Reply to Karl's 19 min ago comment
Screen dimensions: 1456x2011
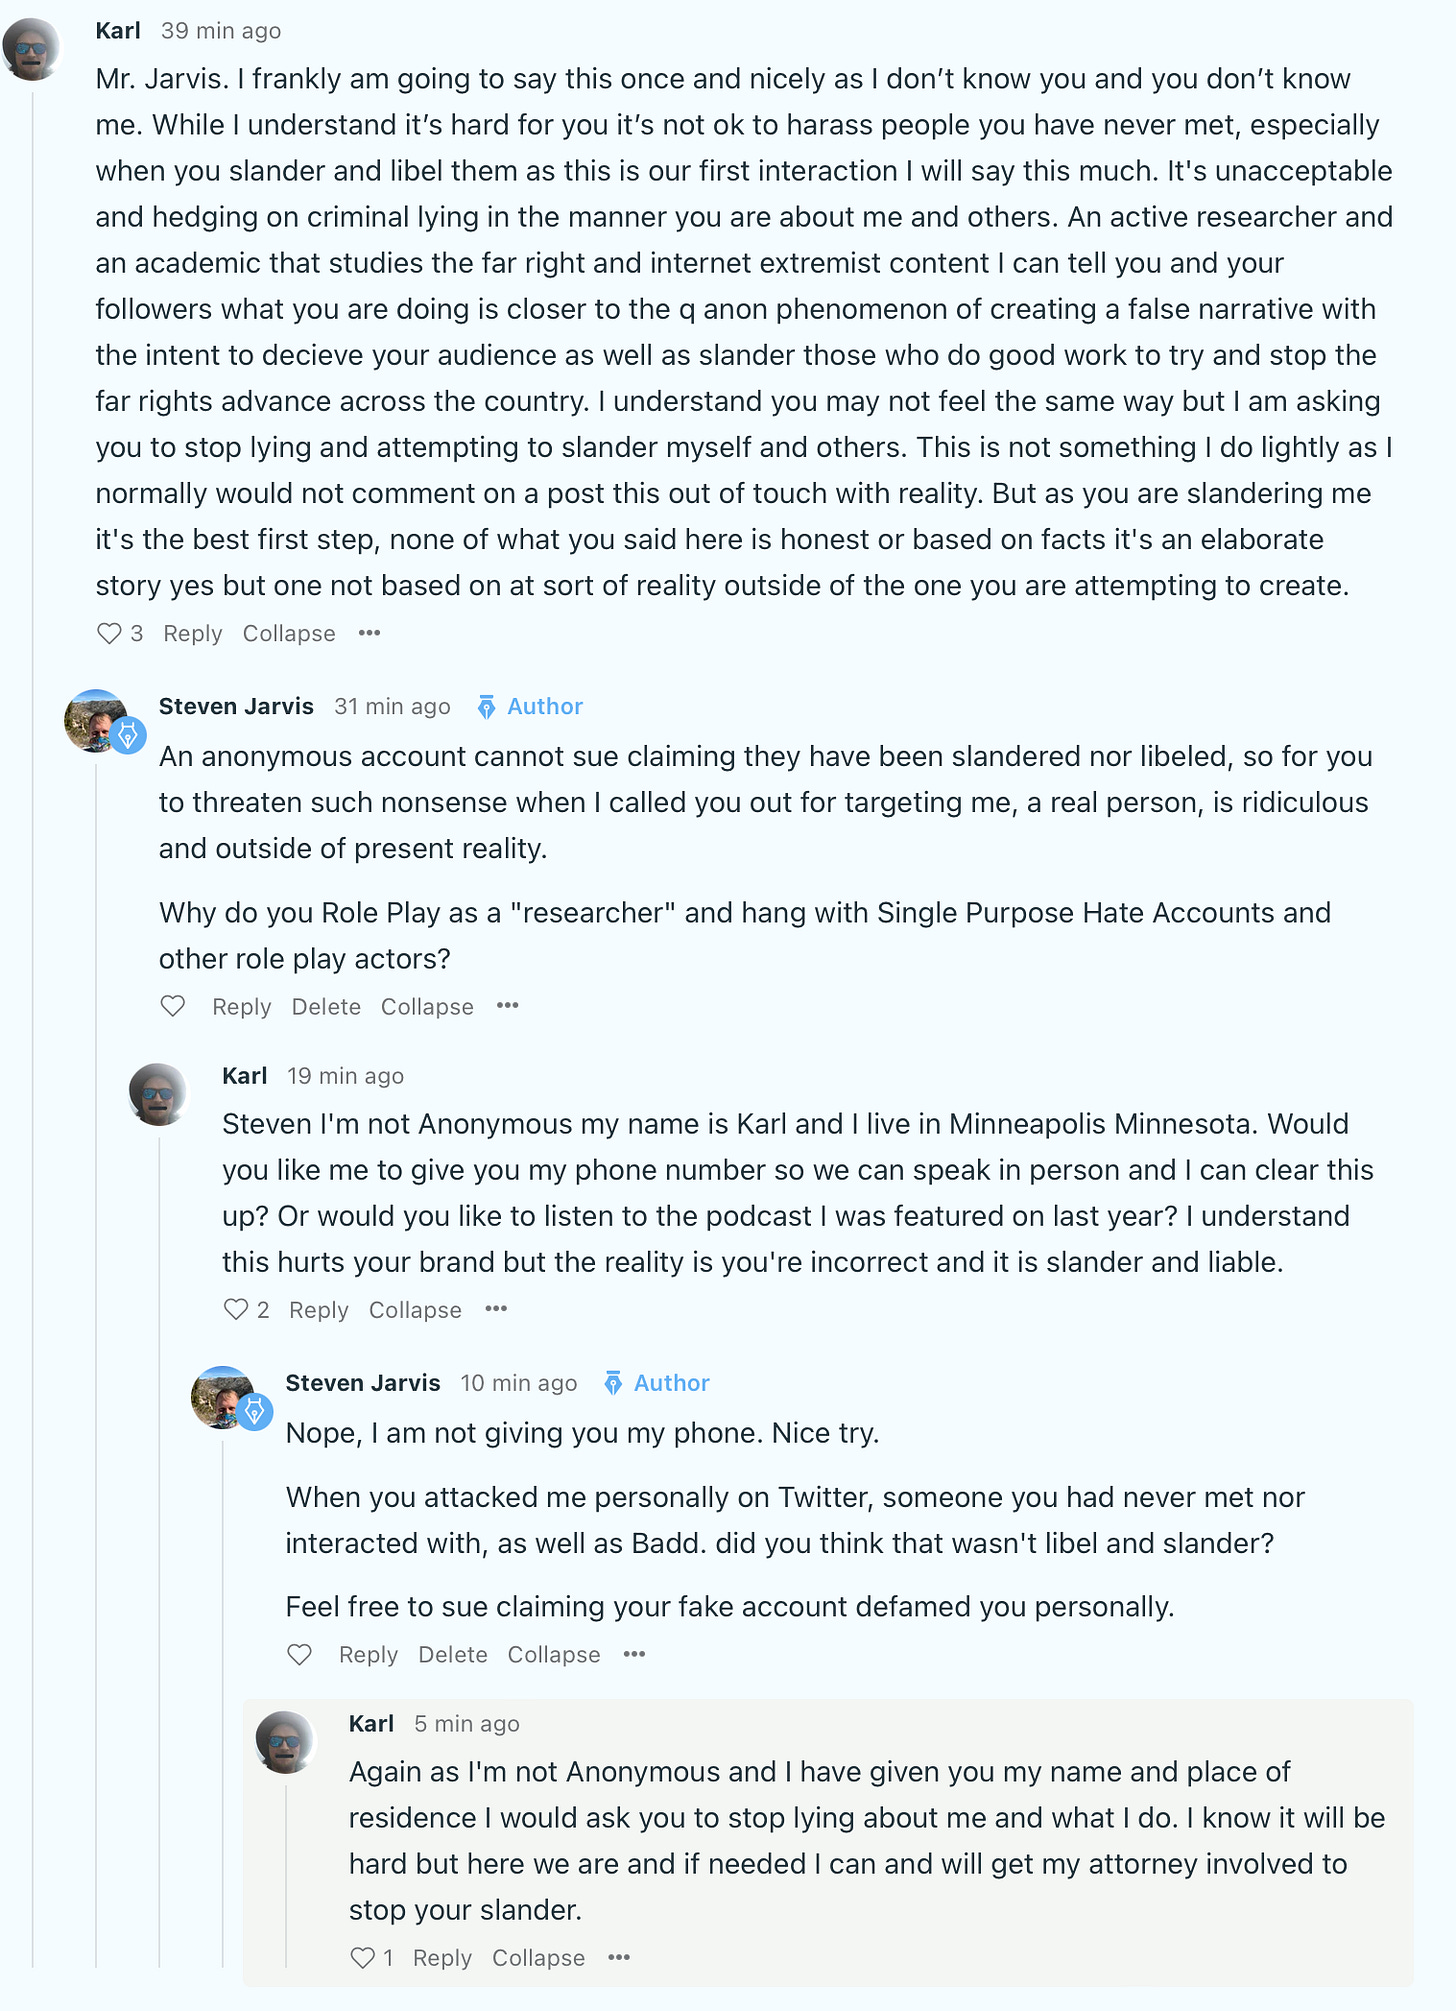(x=319, y=1310)
